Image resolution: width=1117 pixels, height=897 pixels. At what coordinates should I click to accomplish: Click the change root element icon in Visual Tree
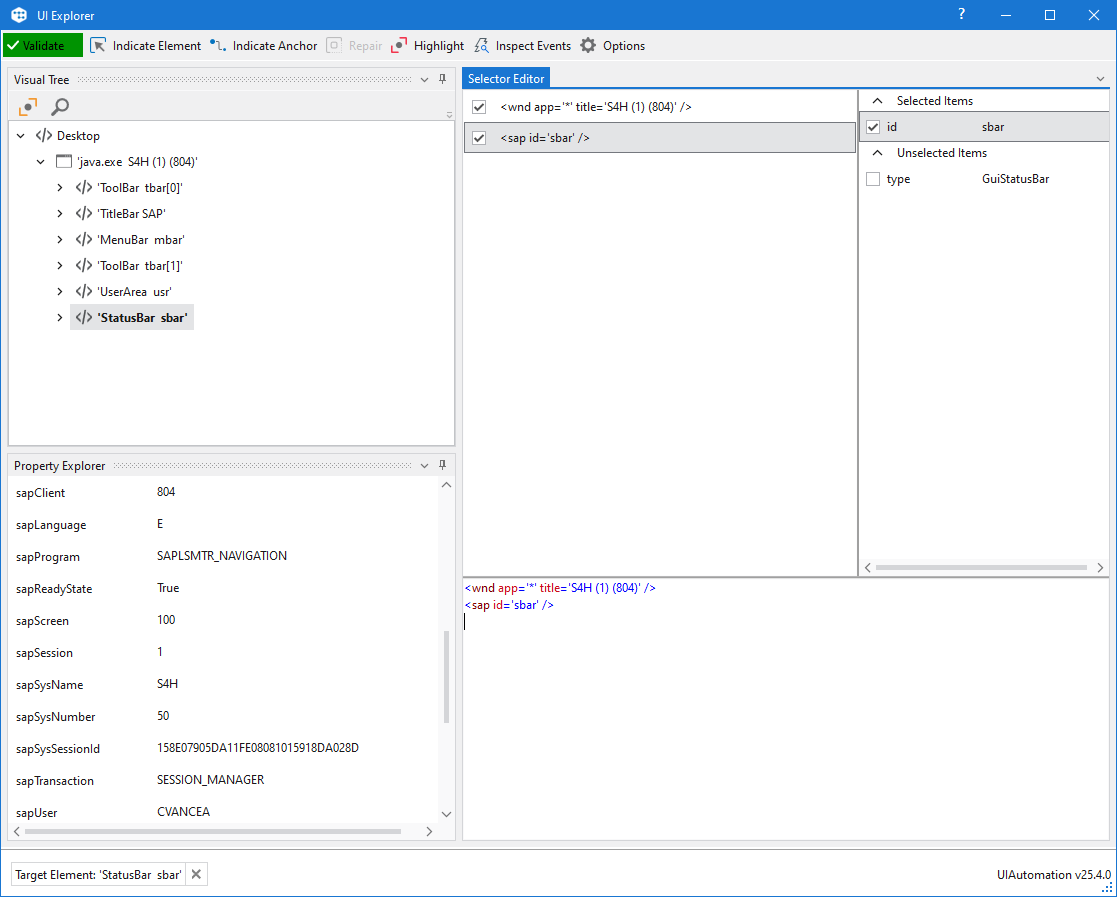[x=27, y=106]
